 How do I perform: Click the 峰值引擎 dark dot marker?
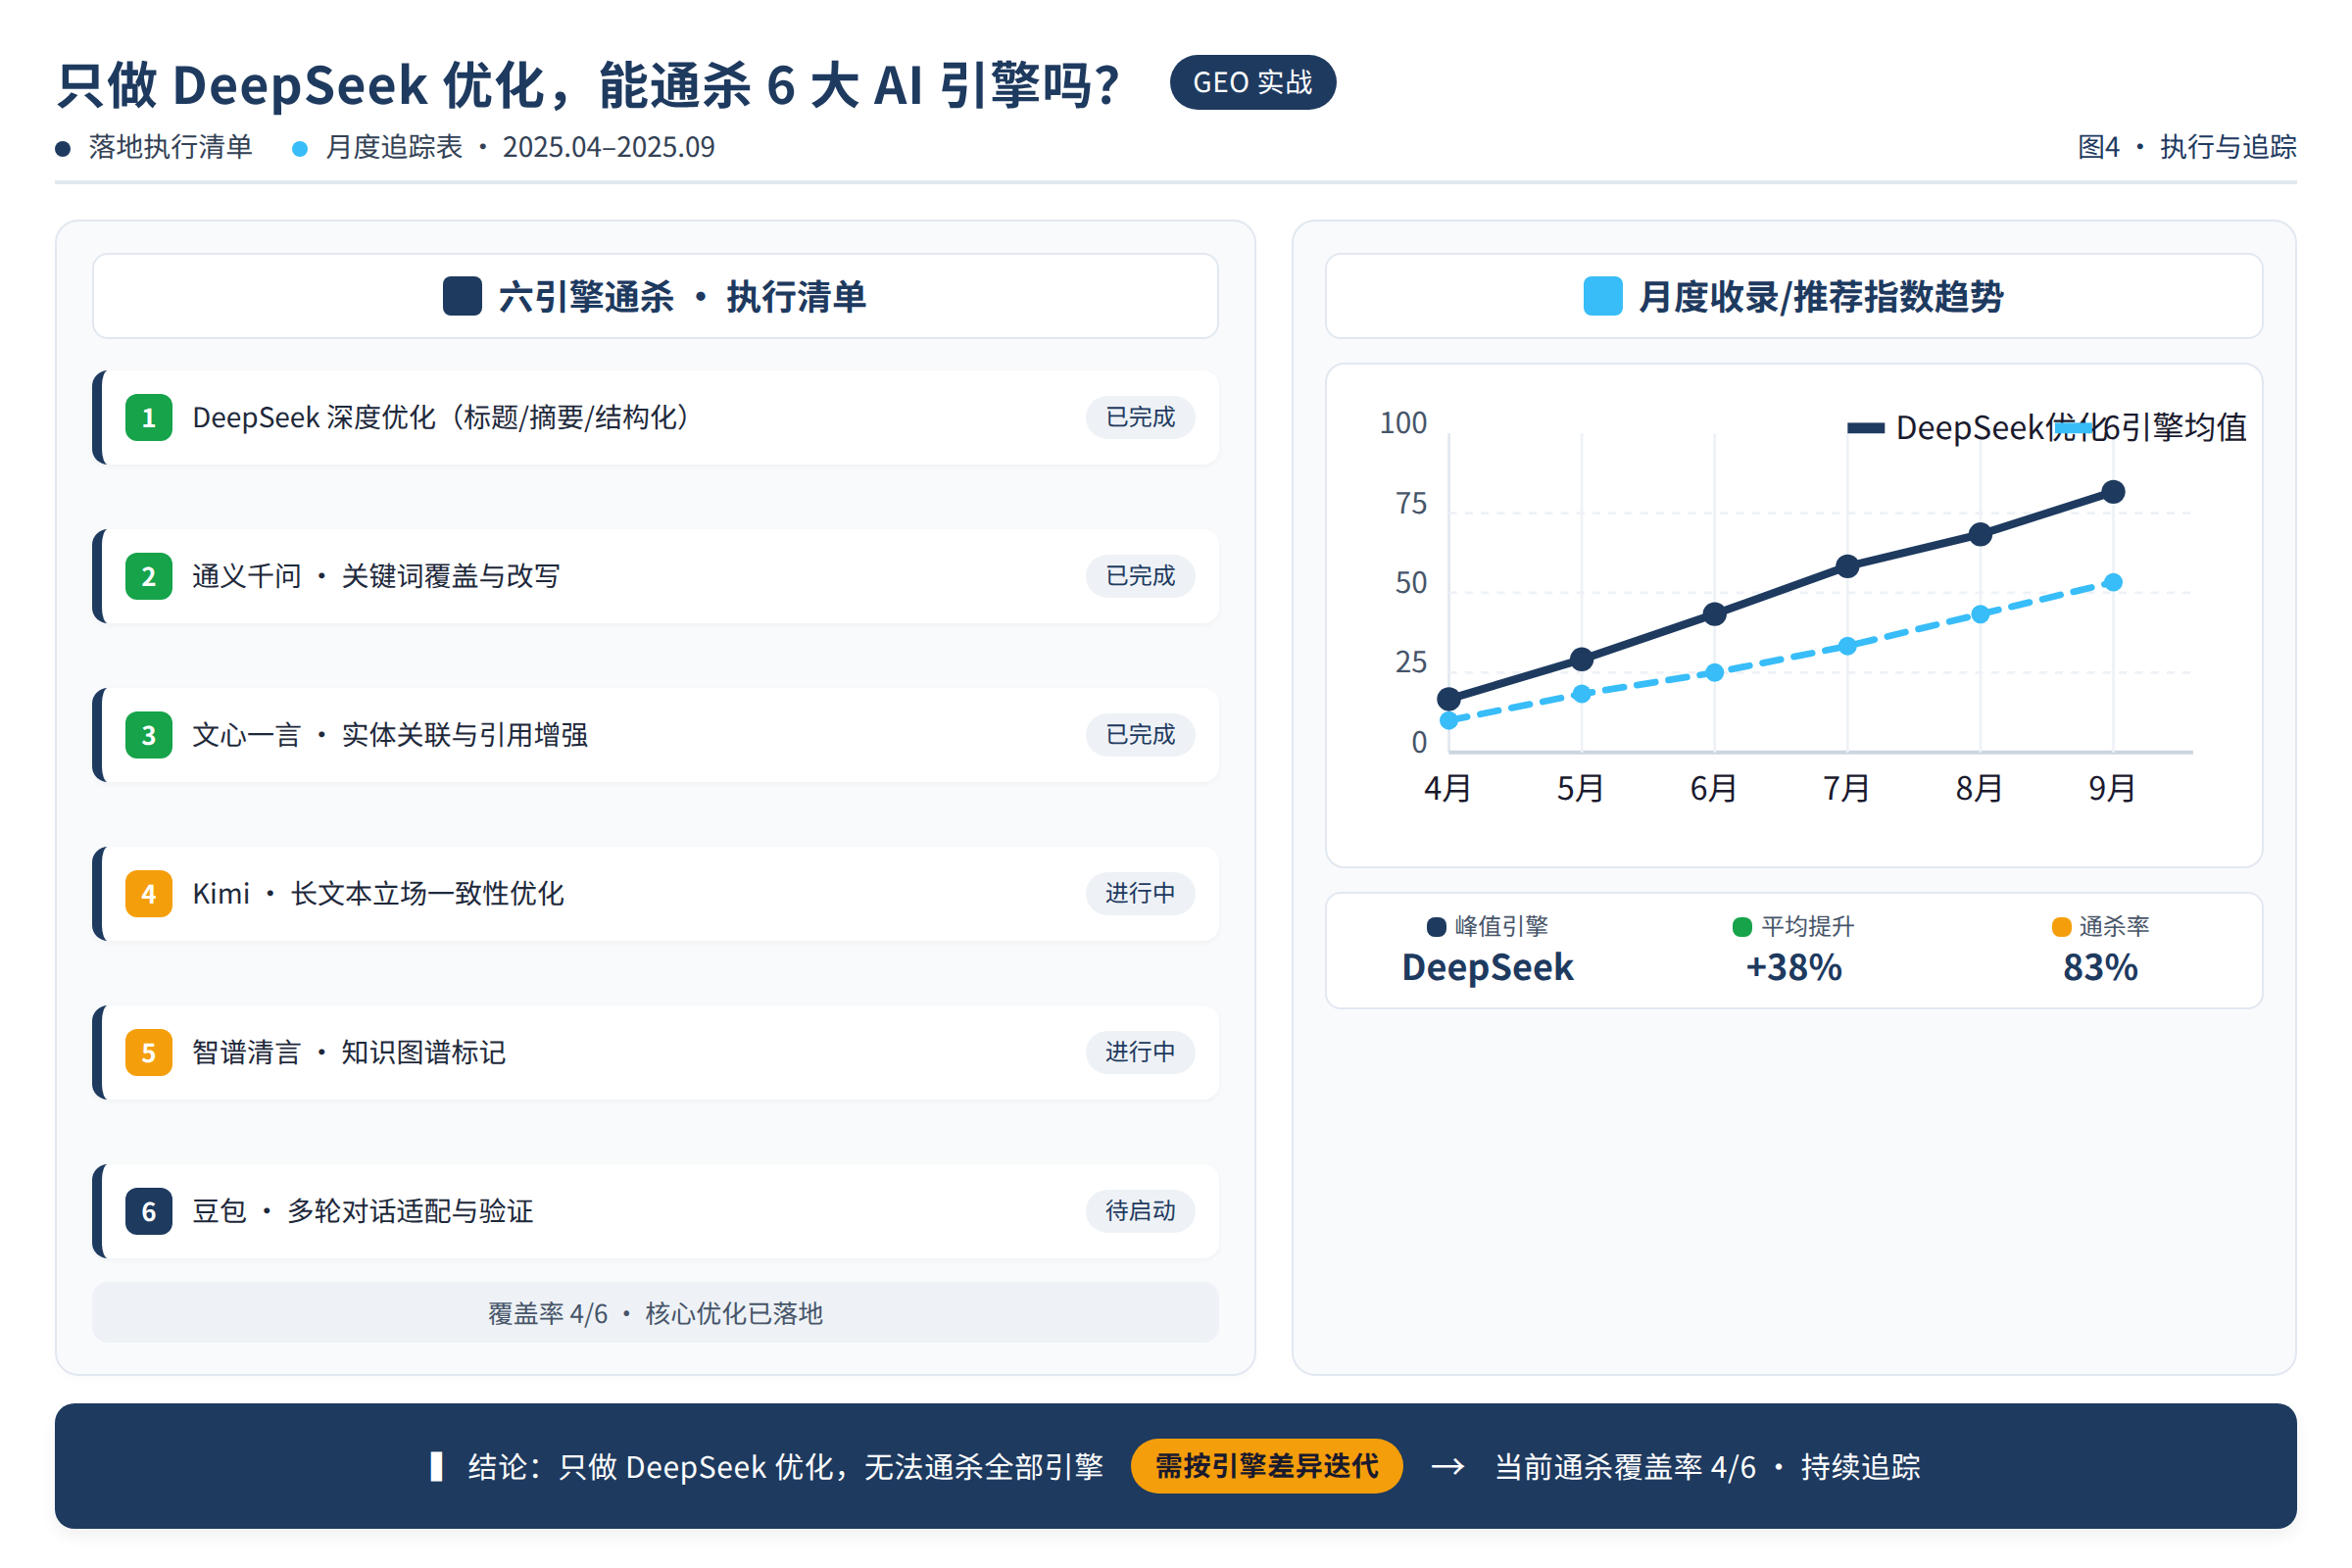coord(1437,927)
